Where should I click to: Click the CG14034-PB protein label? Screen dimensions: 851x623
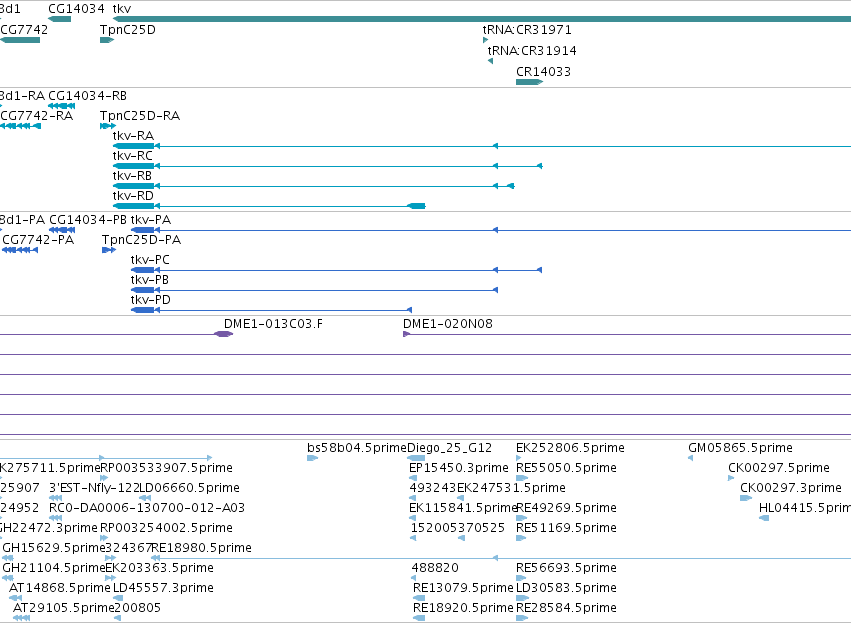tap(88, 220)
